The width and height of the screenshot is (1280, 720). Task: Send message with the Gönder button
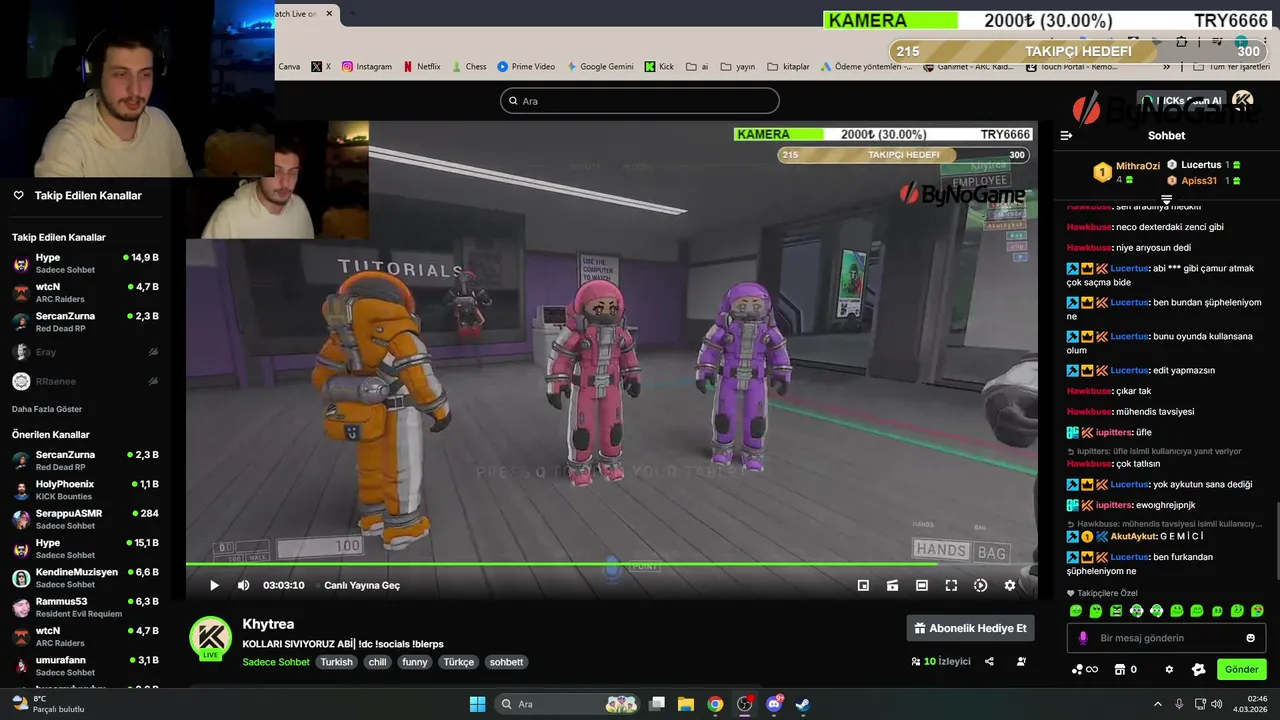1242,669
